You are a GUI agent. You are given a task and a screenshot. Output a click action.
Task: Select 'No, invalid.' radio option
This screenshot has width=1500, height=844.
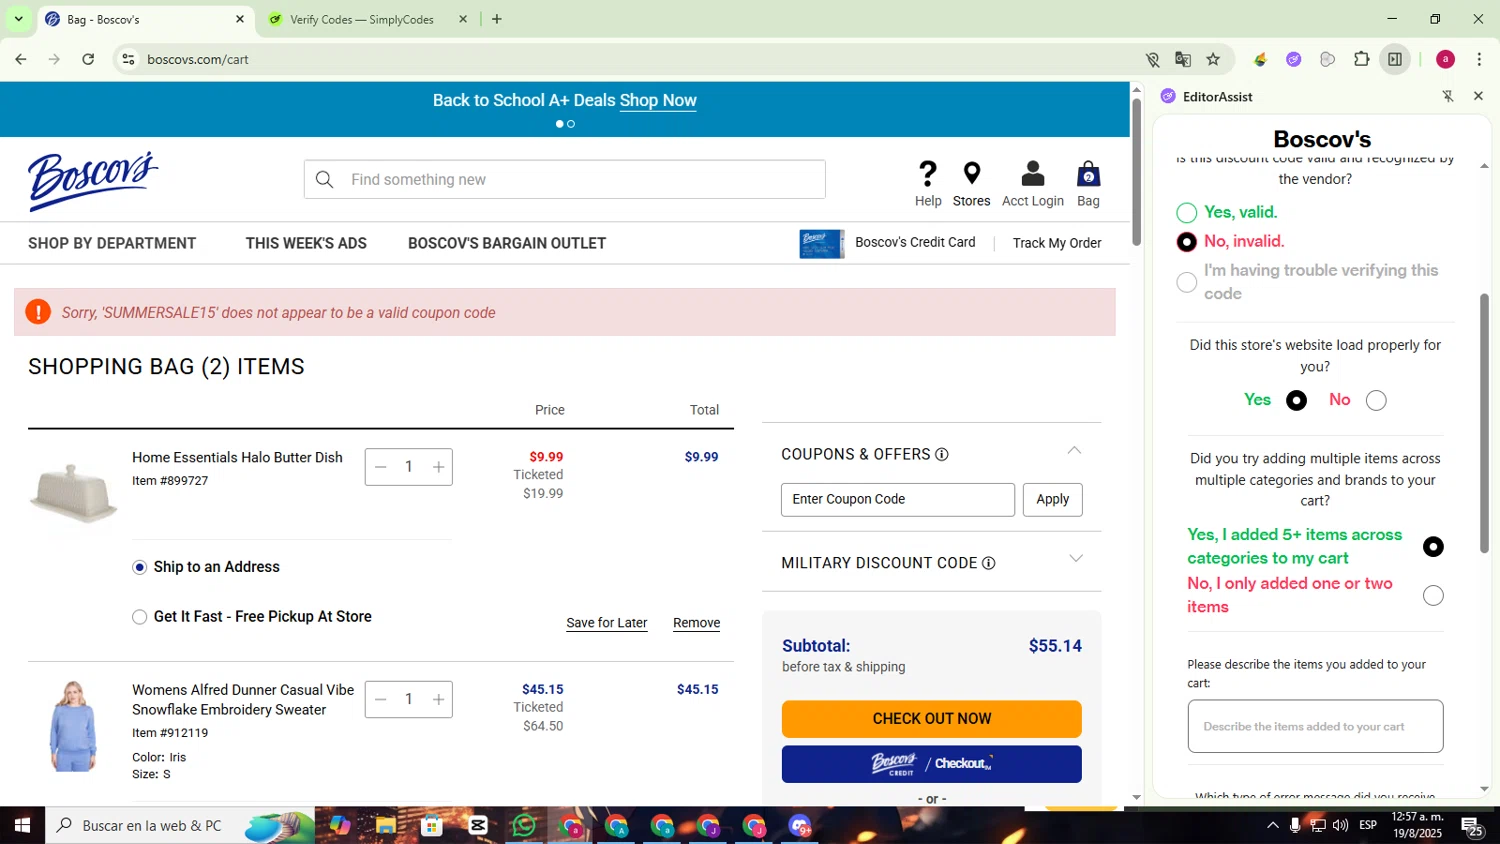[x=1186, y=242]
